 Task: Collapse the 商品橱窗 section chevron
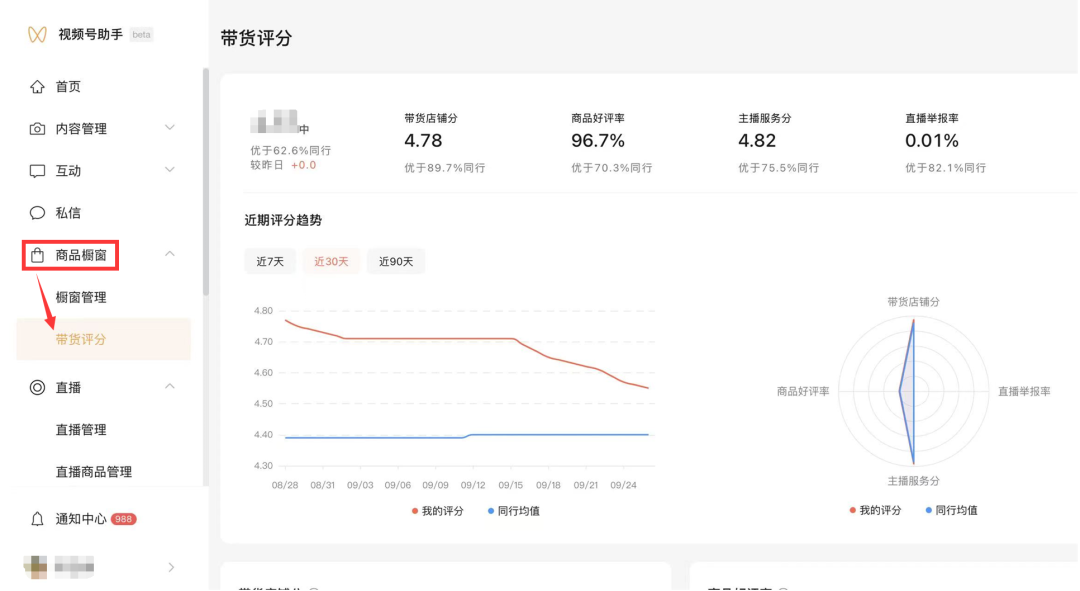(172, 255)
